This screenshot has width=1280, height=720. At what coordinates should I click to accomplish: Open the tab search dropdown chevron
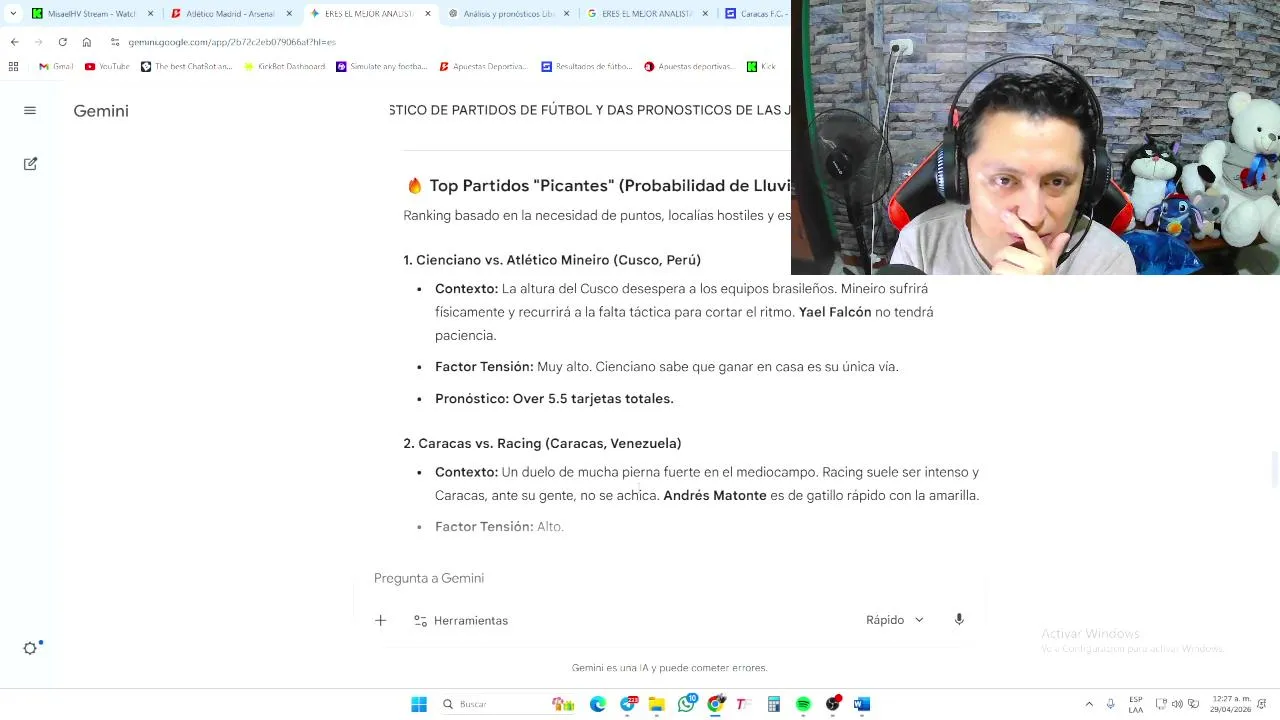click(x=11, y=14)
